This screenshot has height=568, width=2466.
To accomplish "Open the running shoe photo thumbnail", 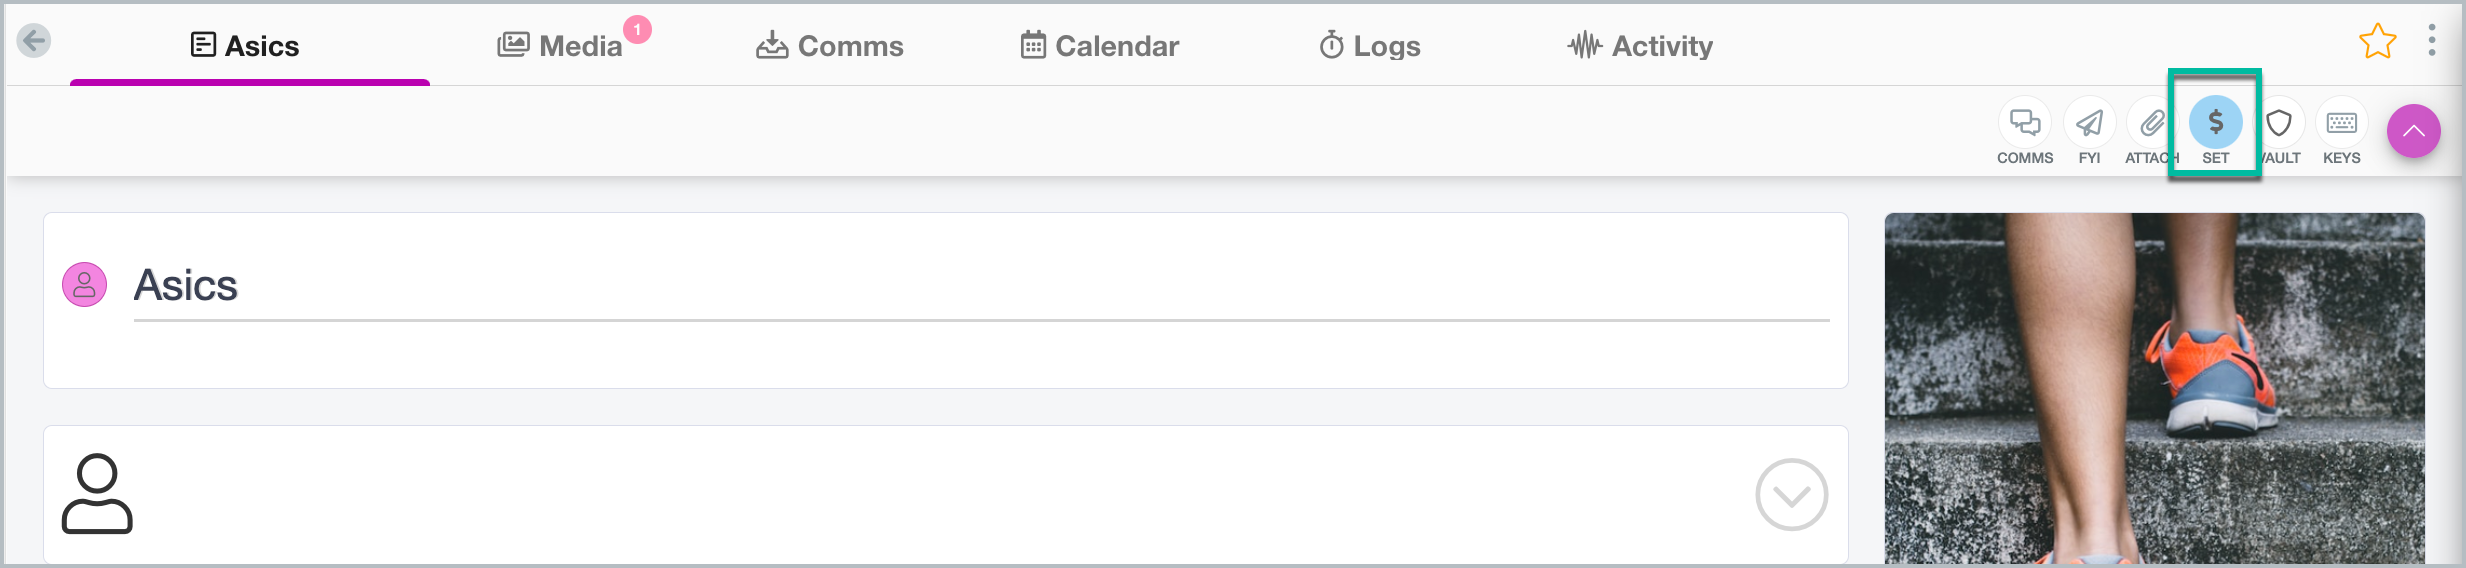I will (2155, 388).
